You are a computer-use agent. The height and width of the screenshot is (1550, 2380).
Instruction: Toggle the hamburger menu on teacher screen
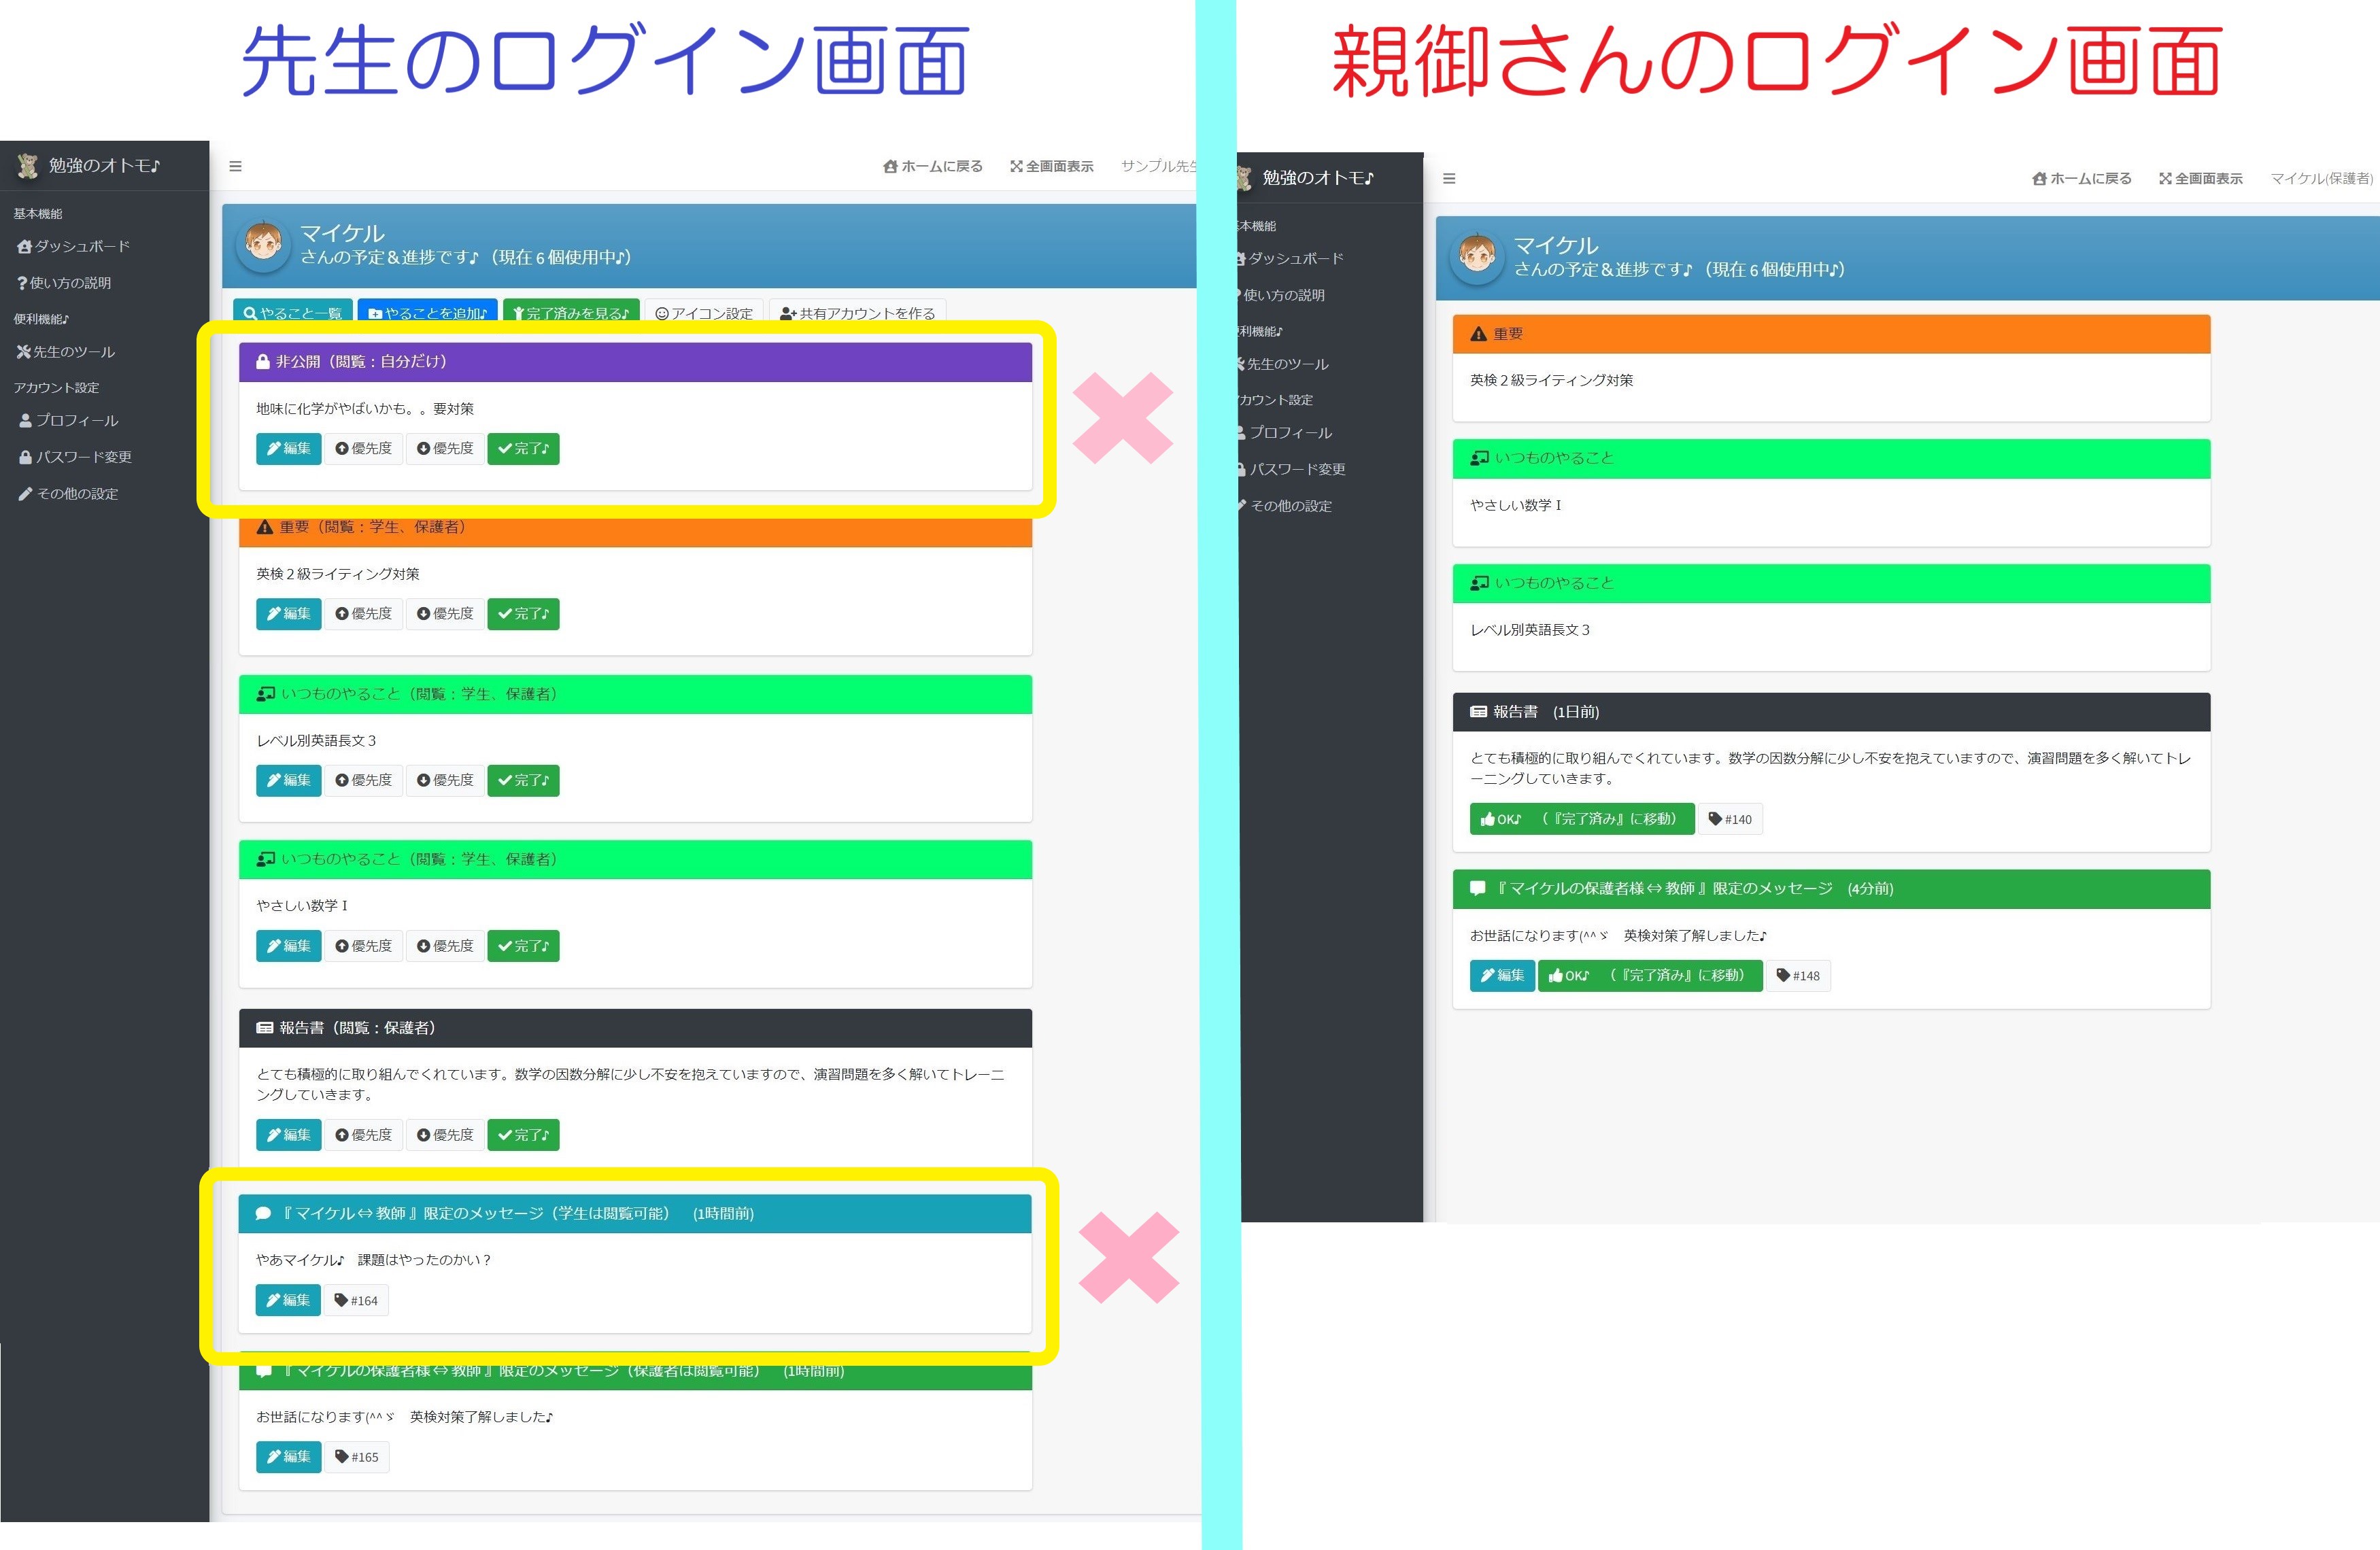(236, 166)
